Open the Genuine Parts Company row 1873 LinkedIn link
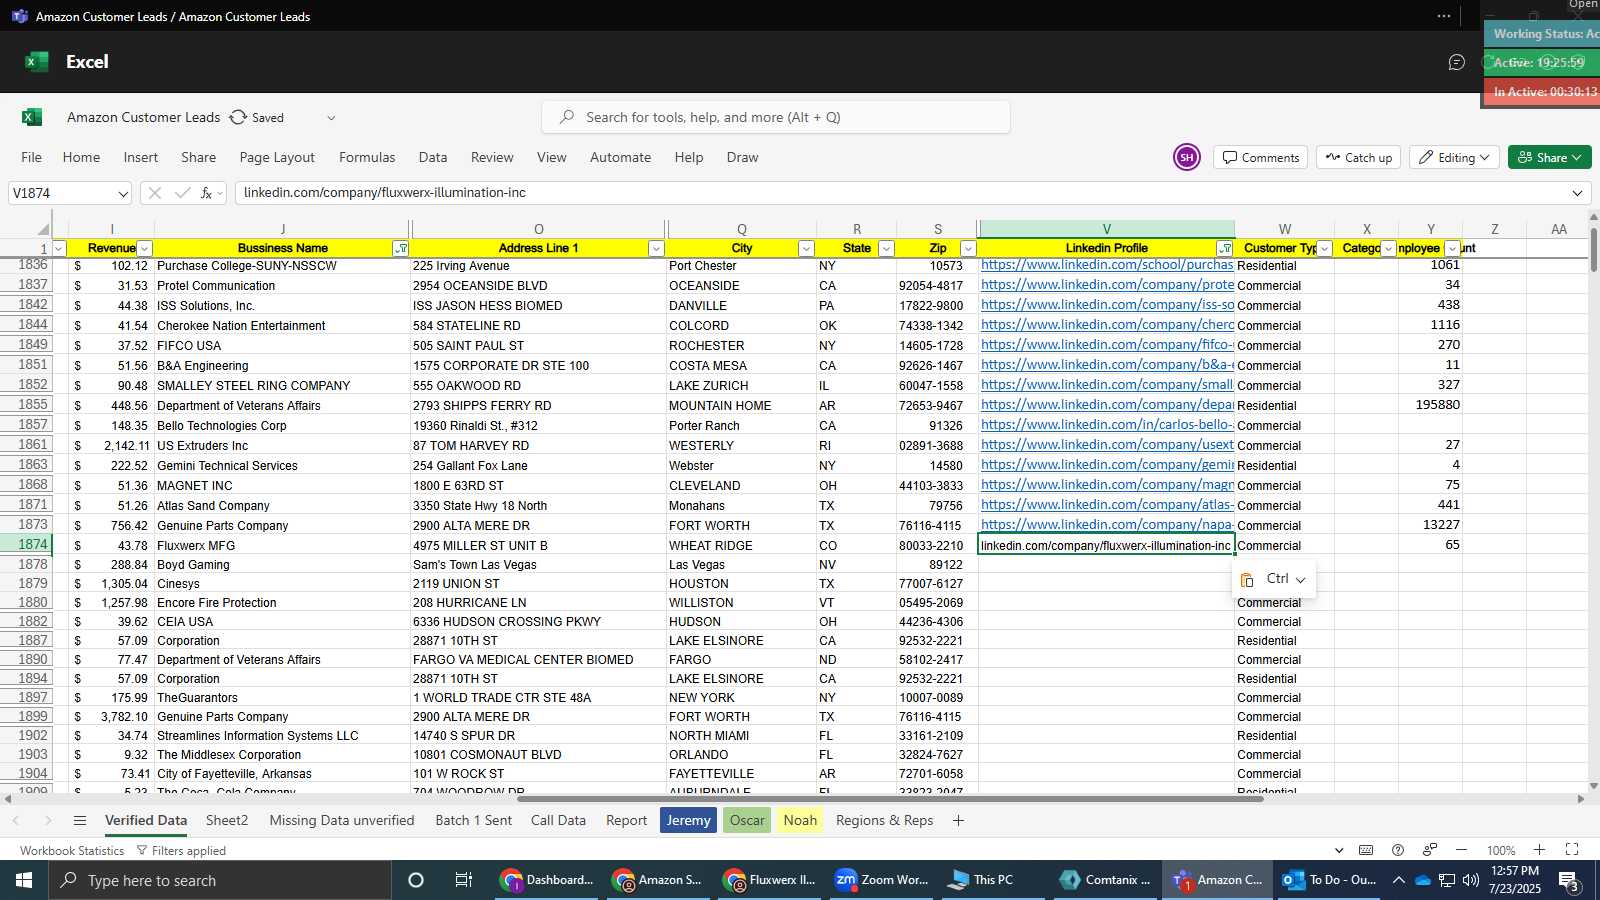 [1107, 525]
